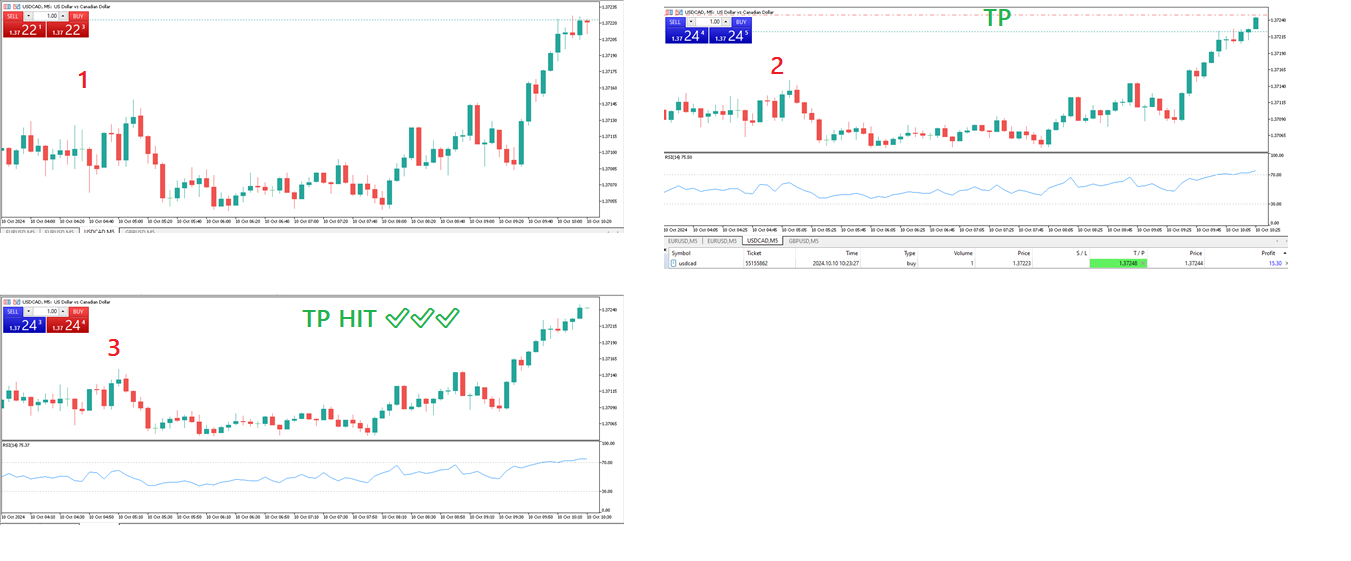Close the usdcad position via the x beside profit
The width and height of the screenshot is (1351, 561).
[1286, 263]
